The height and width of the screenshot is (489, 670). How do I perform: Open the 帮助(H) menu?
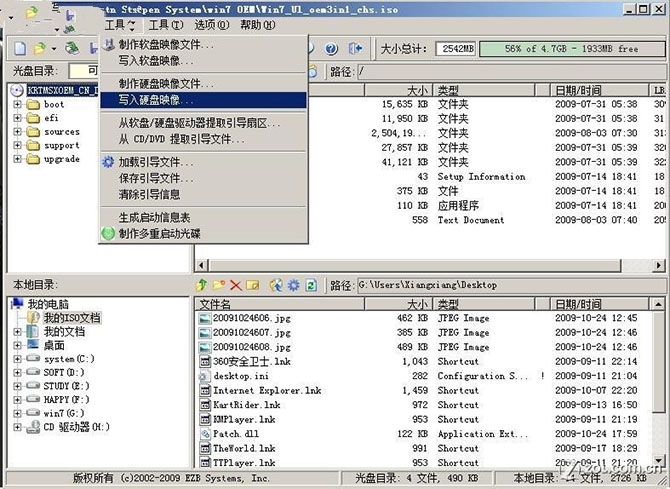click(x=257, y=24)
